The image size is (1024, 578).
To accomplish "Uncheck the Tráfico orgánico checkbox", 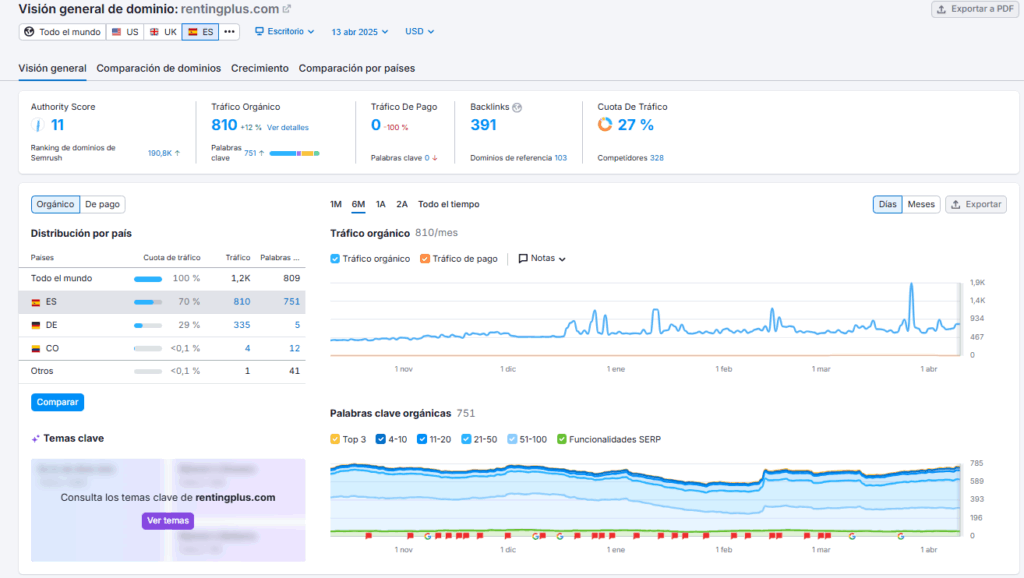I will point(335,258).
